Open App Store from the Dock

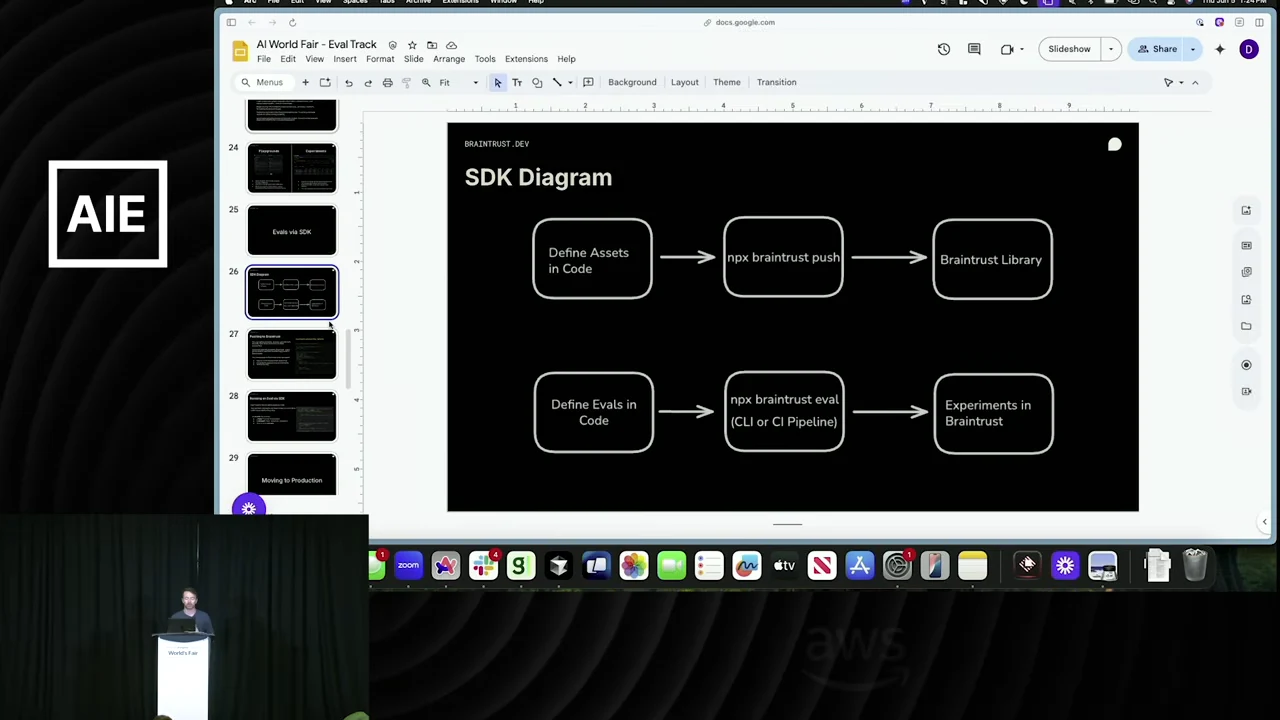860,566
